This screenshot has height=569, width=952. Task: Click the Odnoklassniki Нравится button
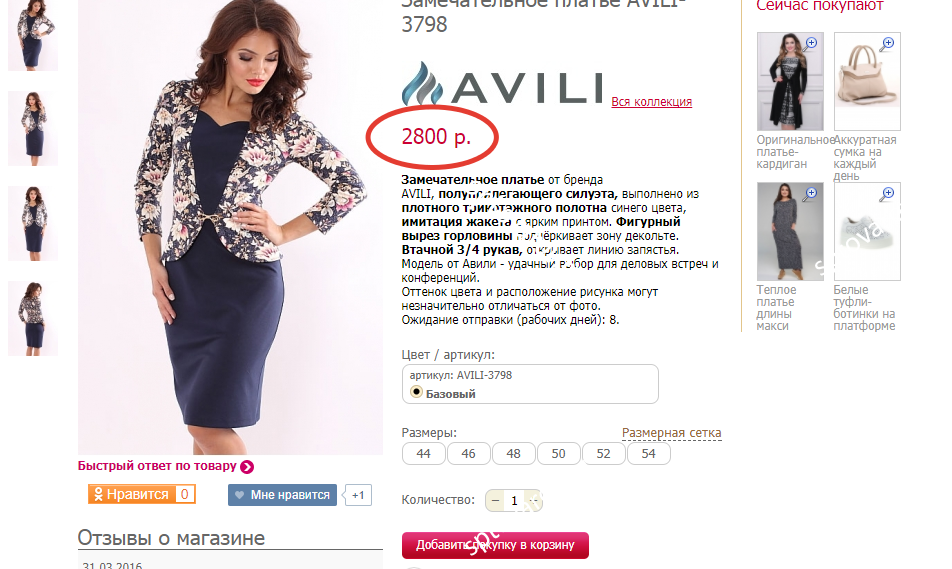(141, 494)
